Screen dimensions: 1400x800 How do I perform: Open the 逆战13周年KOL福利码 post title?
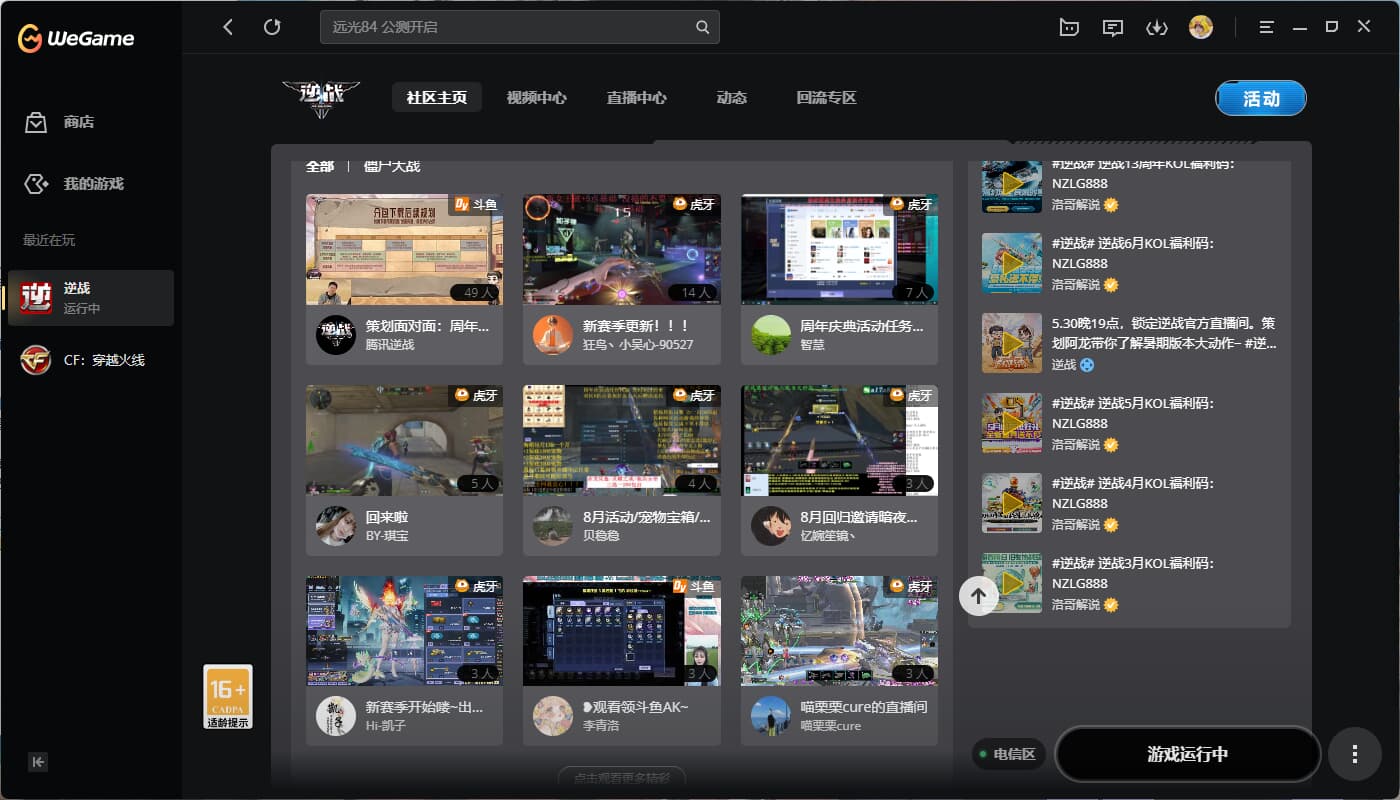[x=1143, y=174]
